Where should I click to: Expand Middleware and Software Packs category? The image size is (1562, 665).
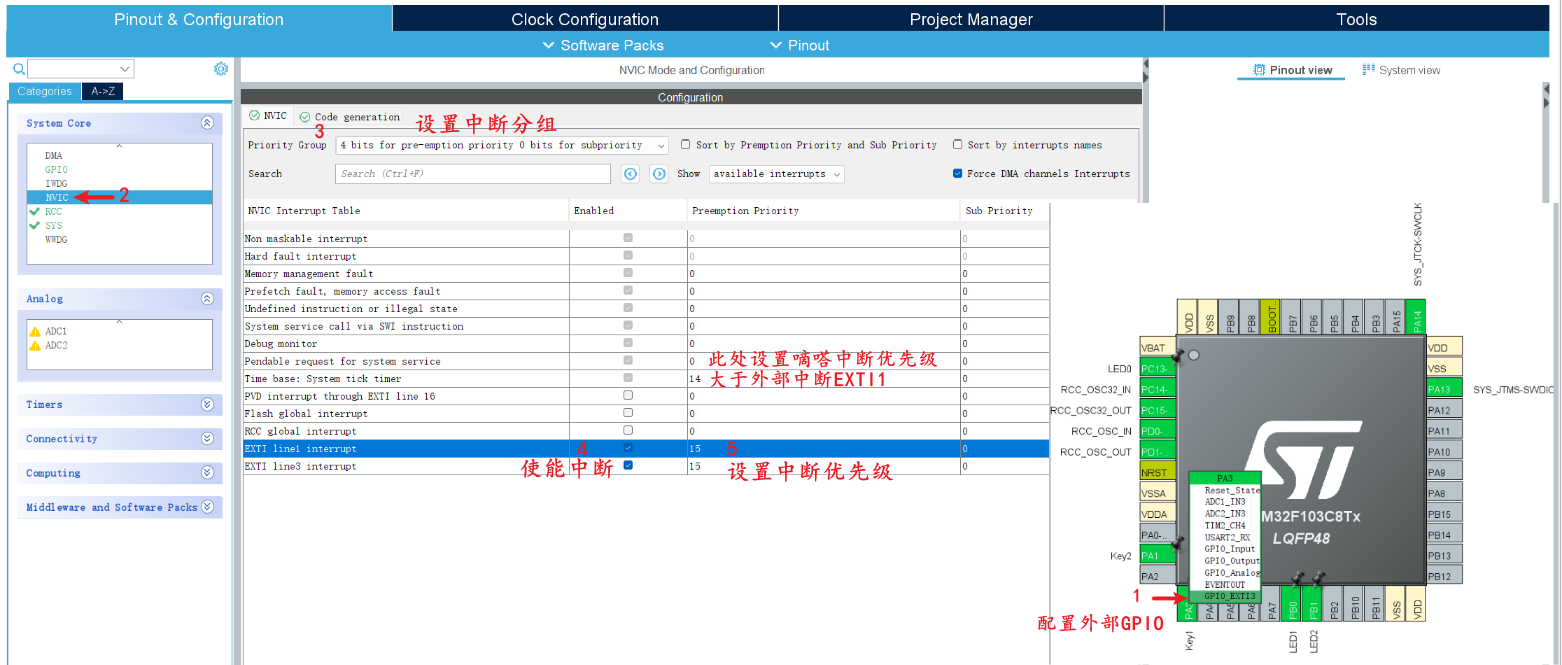click(207, 507)
